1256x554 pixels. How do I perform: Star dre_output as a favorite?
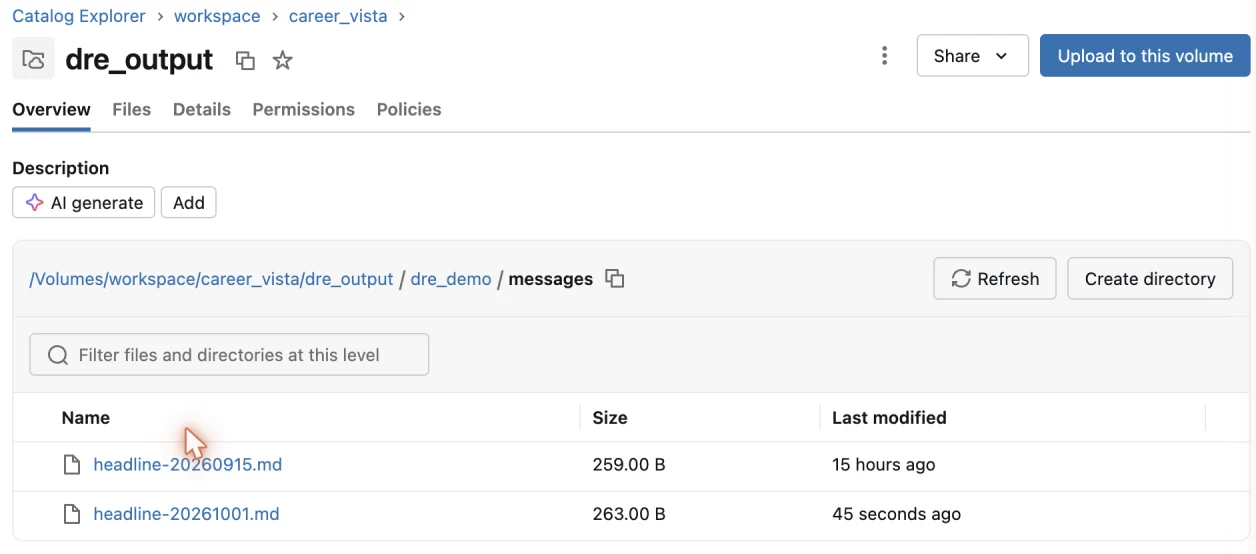283,60
